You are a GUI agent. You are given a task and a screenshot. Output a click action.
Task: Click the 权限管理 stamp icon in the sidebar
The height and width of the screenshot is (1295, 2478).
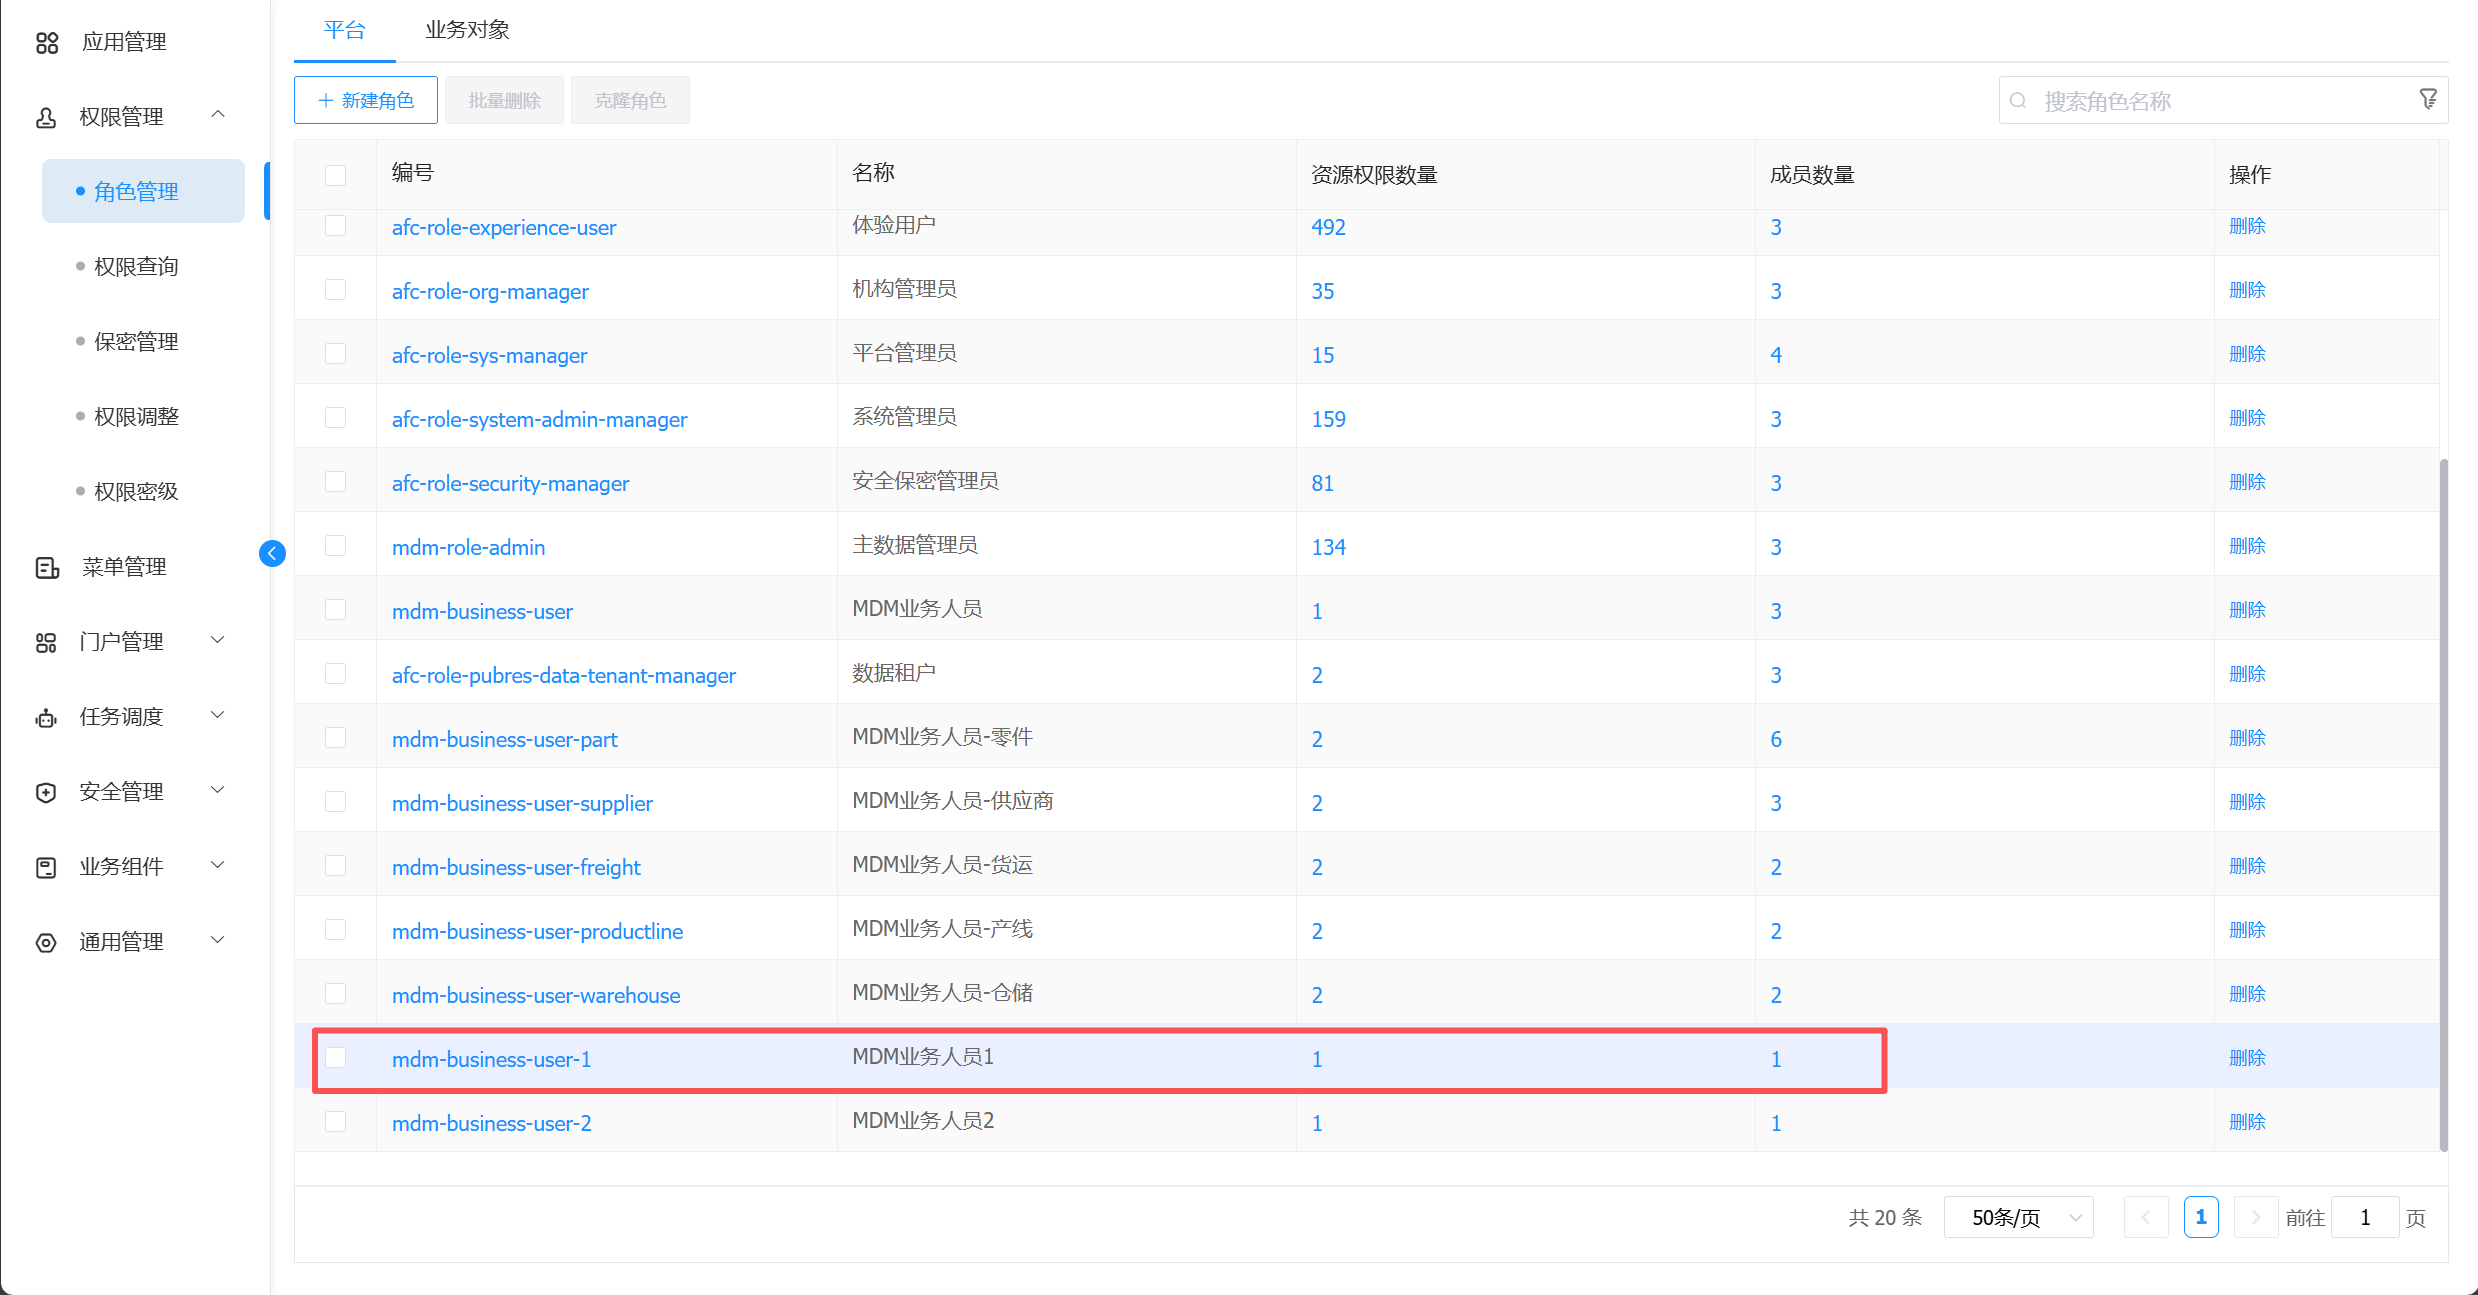(46, 118)
